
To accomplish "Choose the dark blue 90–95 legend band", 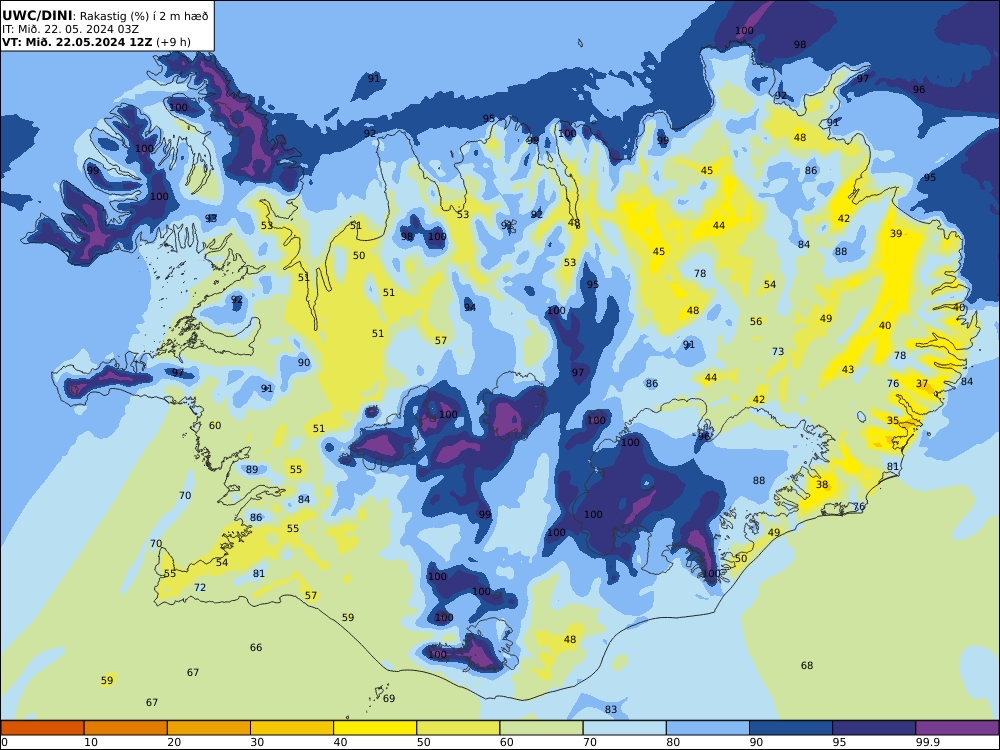I will tap(791, 728).
